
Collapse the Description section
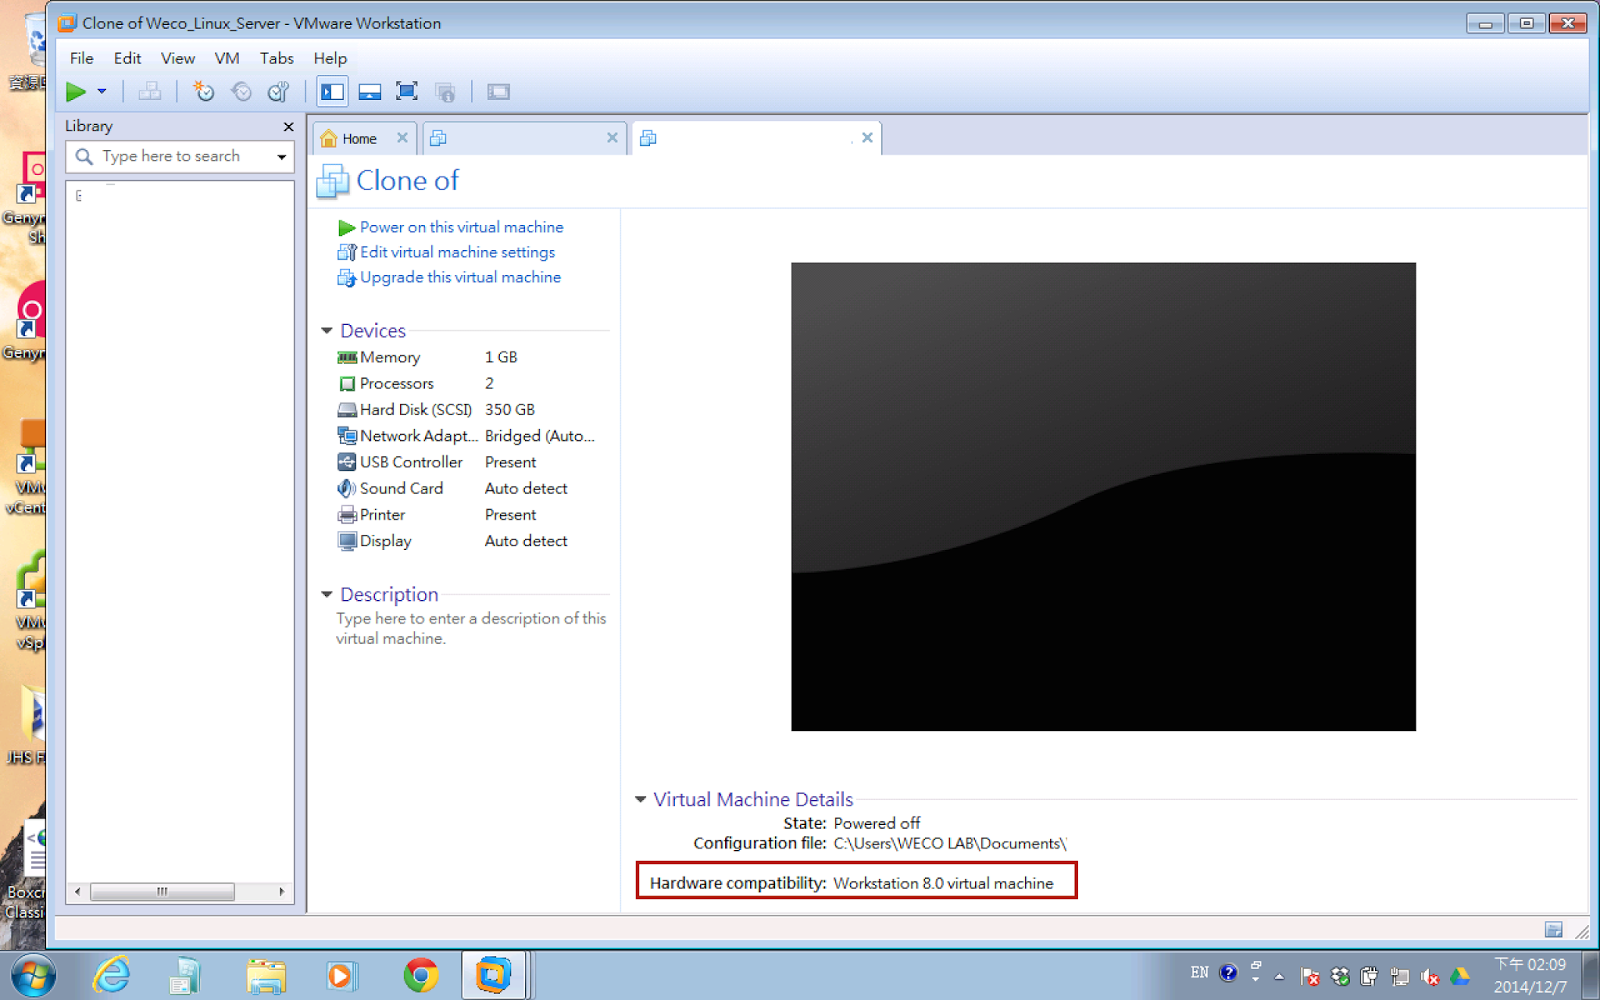coord(326,594)
